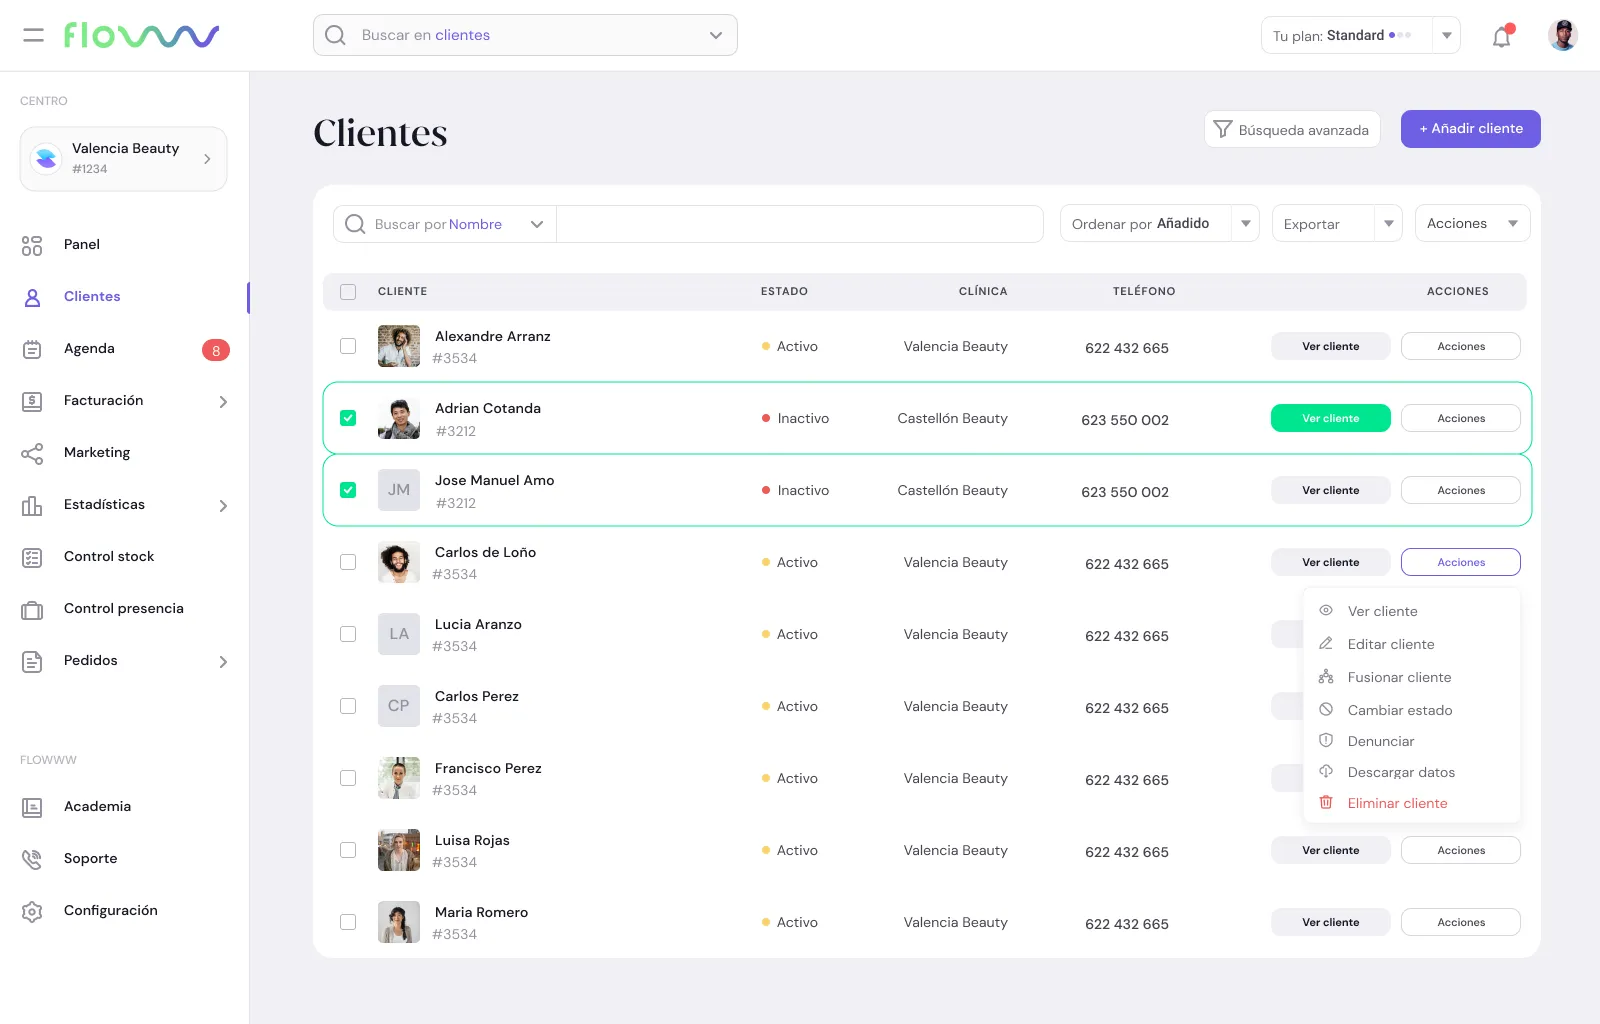
Task: Open Búsqueda avanzada filter
Action: (x=1291, y=130)
